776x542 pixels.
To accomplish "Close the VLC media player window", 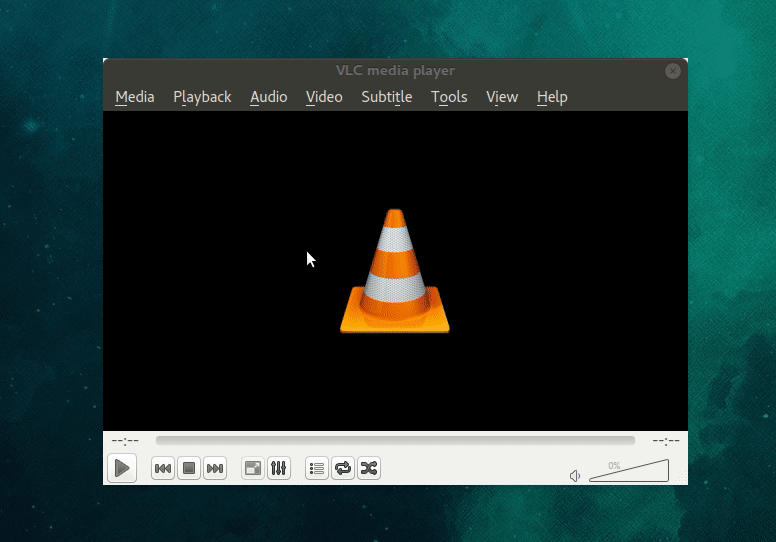I will [673, 71].
